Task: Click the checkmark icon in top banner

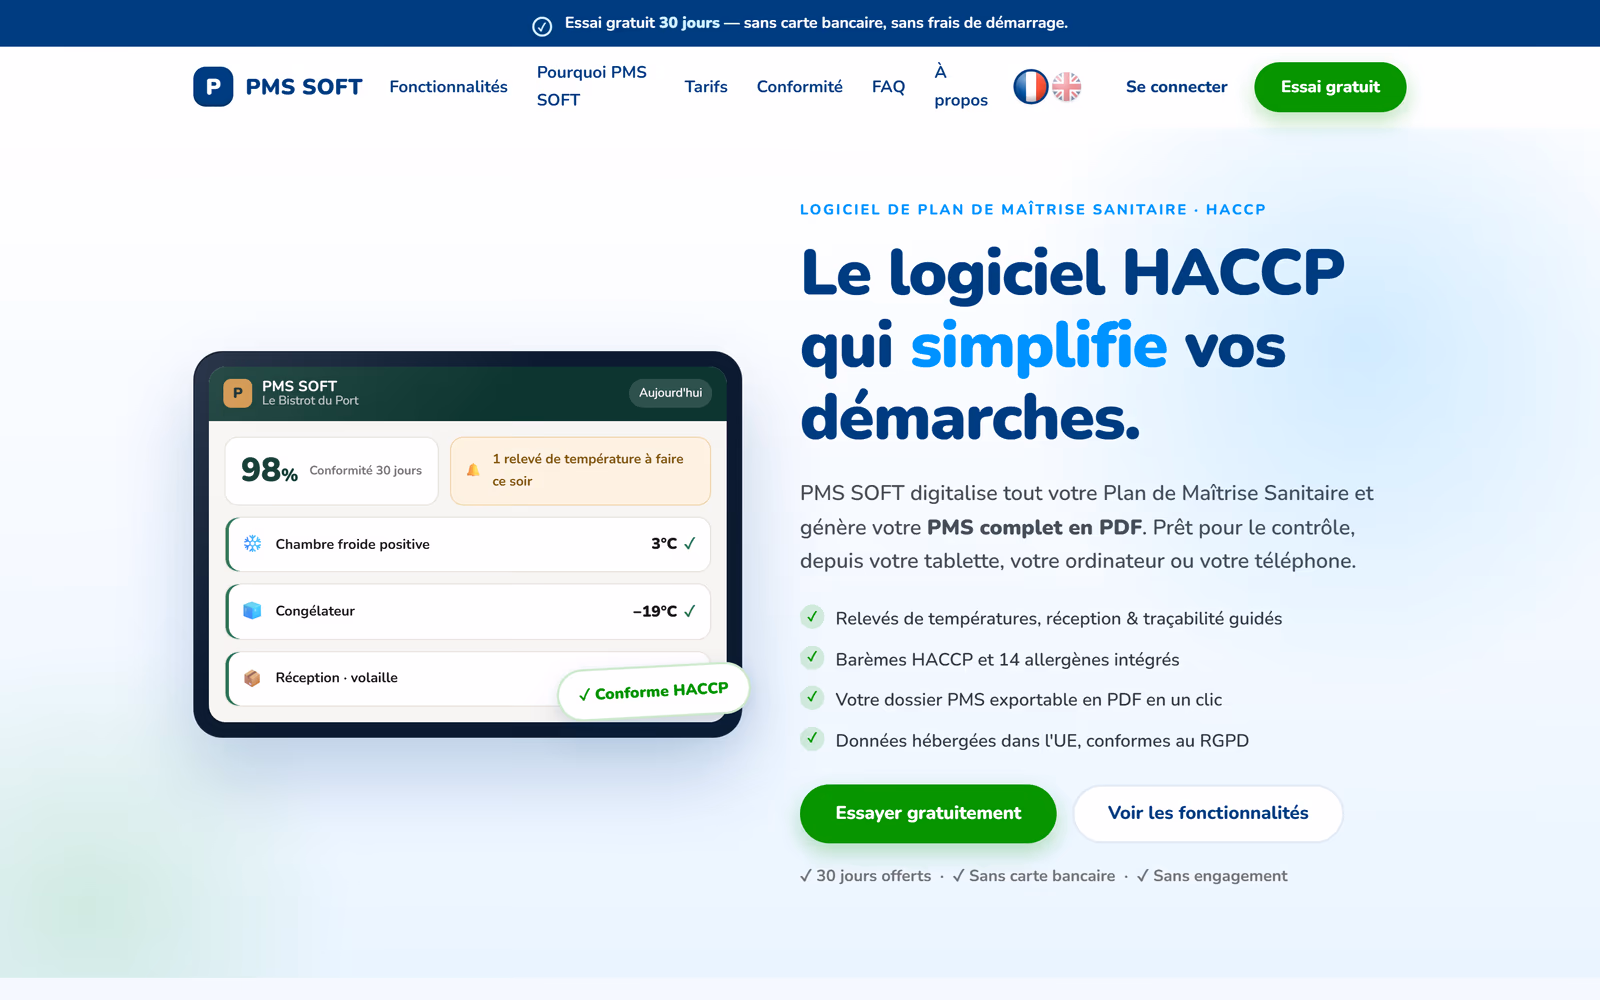Action: [542, 26]
